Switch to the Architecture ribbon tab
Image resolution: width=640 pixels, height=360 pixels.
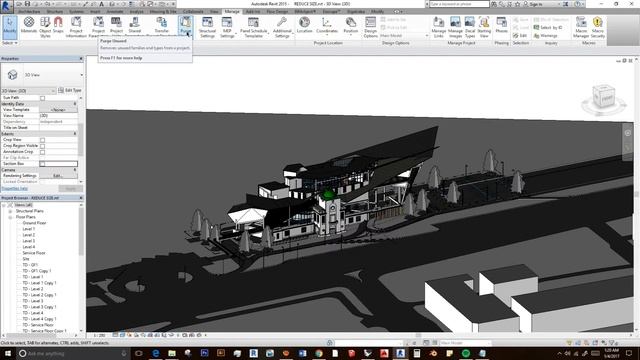coord(29,11)
